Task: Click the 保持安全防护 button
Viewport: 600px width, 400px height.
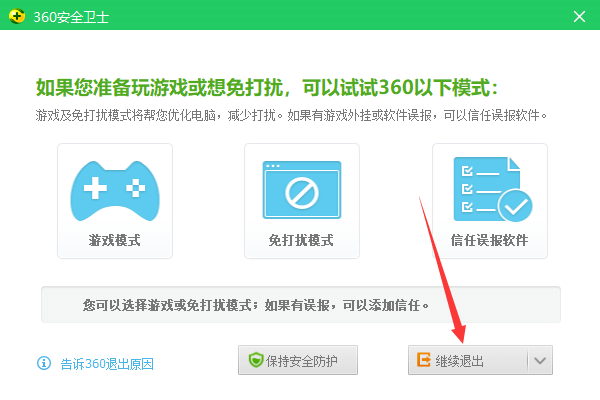Action: [x=298, y=360]
